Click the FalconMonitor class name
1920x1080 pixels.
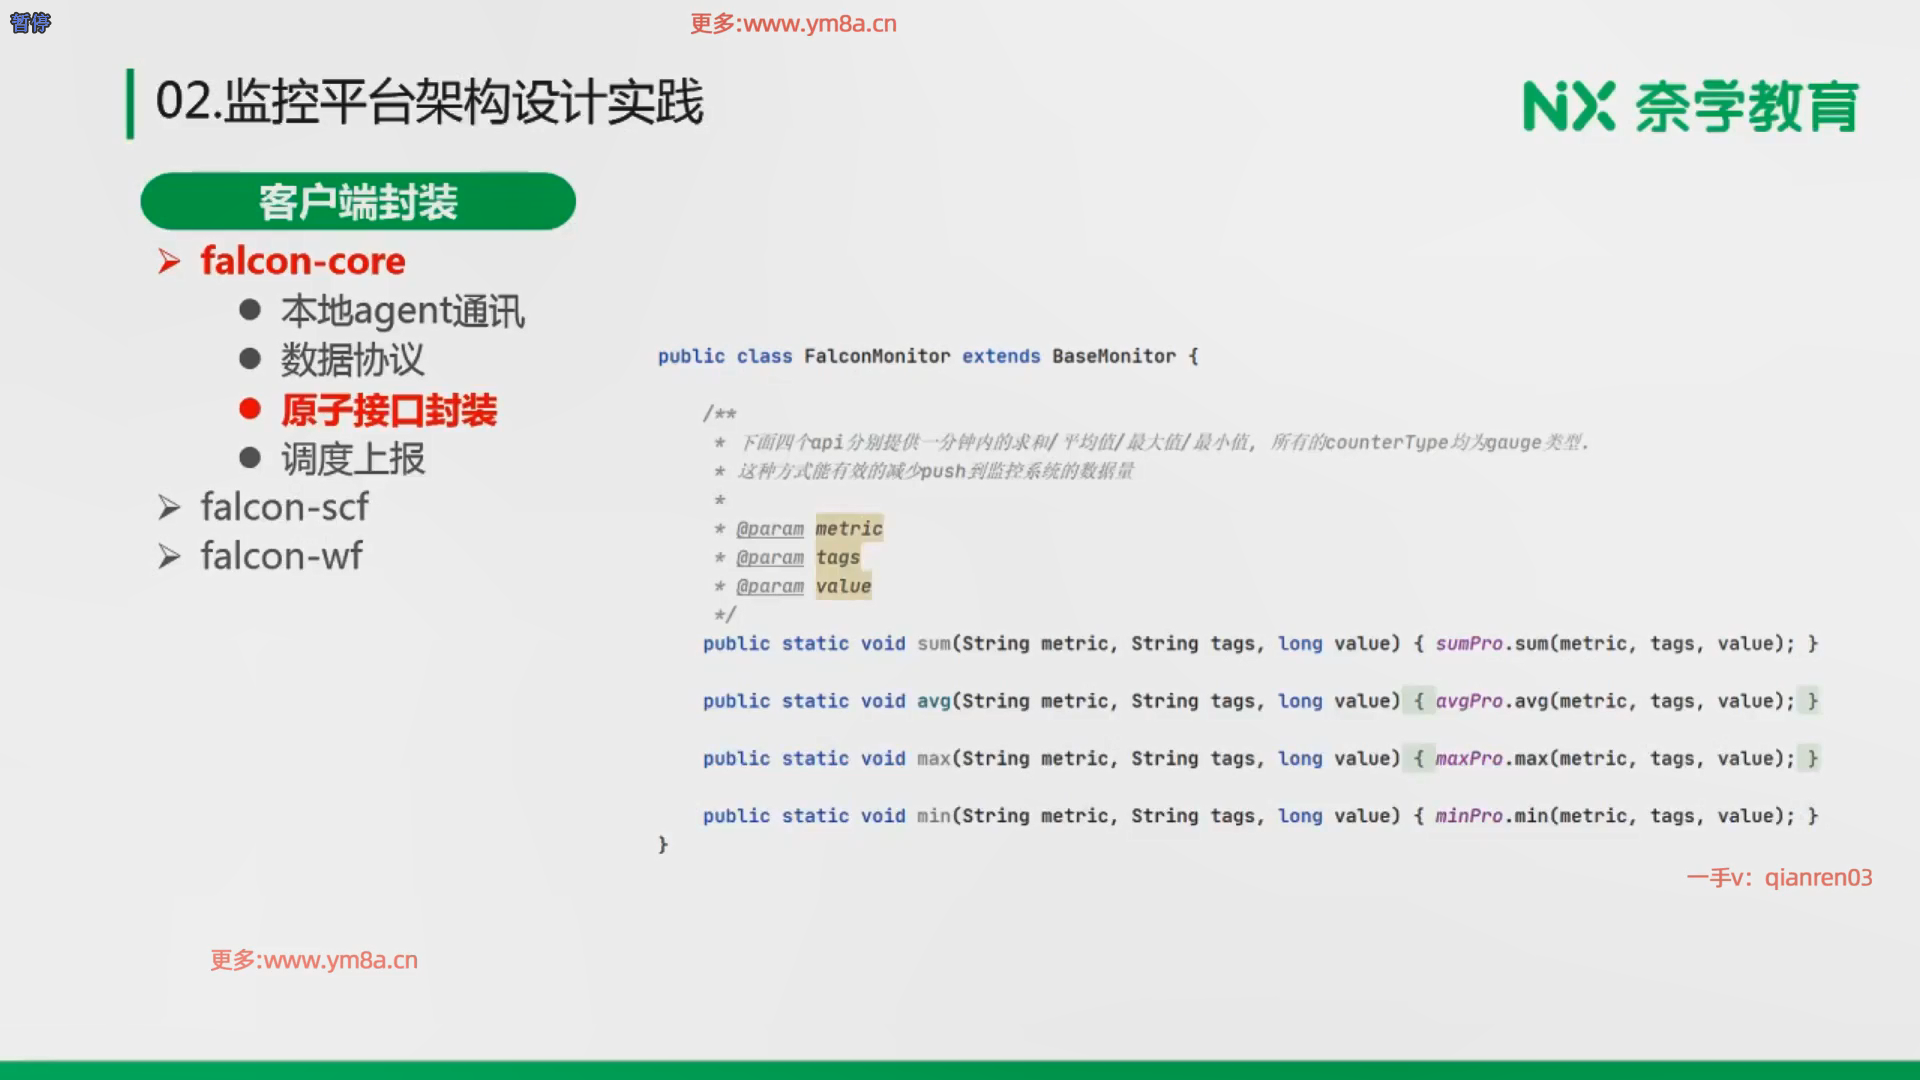coord(877,356)
